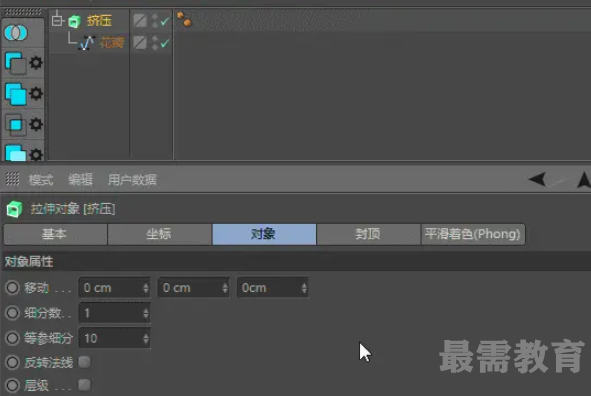
Task: Toggle the layer square for the 挤压 row
Action: (140, 20)
